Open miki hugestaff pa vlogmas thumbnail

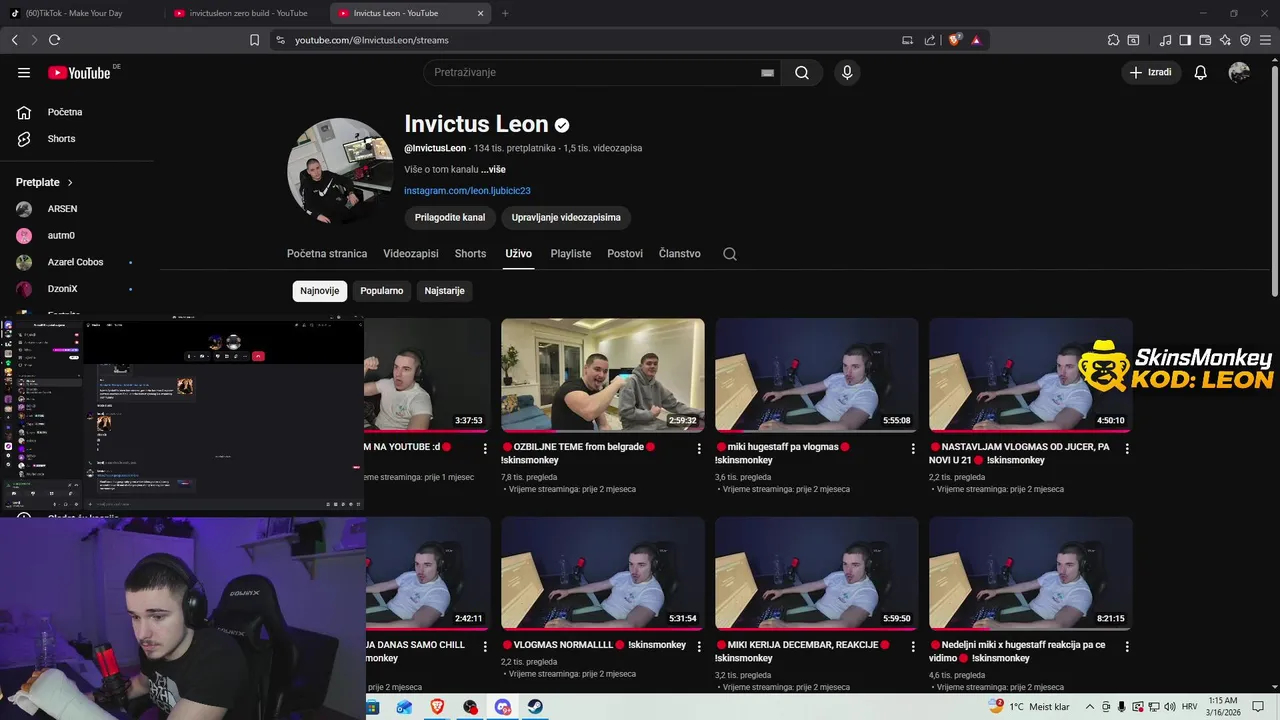[817, 375]
